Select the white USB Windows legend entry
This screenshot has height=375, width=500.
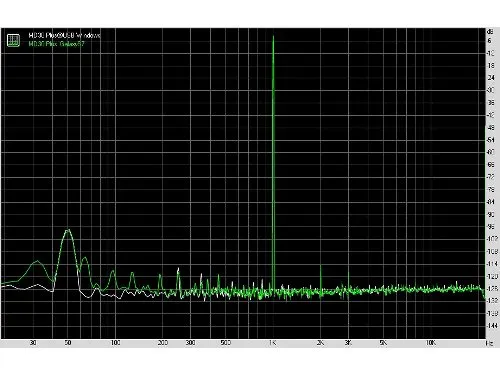click(x=64, y=35)
